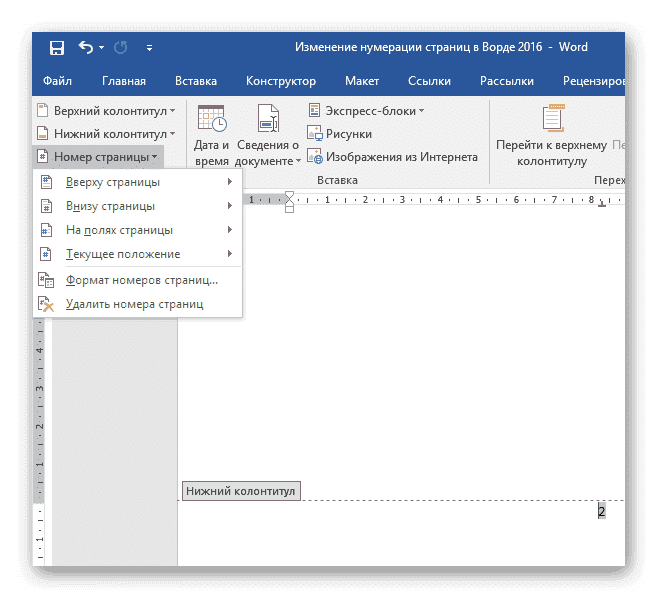
Task: Select Вверху страницы menu entry
Action: 112,182
